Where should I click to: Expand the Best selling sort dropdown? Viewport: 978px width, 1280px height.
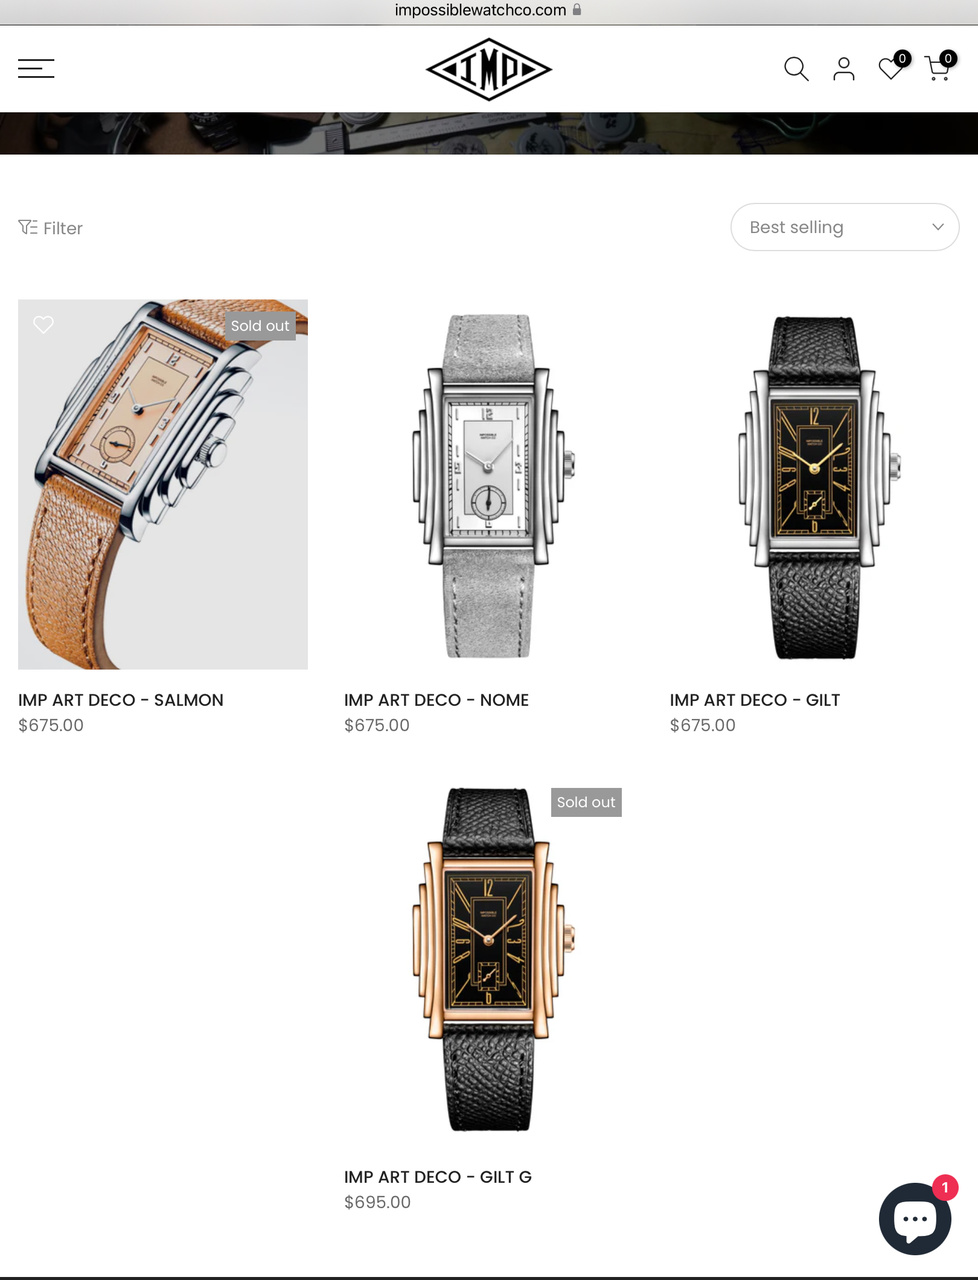[845, 227]
